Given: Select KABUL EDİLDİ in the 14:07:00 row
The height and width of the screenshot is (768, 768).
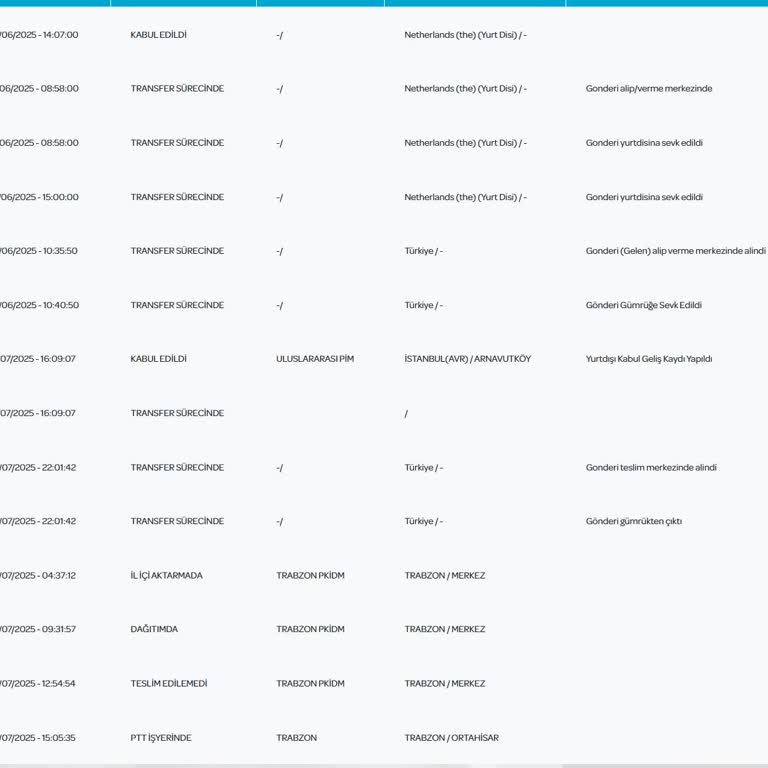Looking at the screenshot, I should coord(158,35).
